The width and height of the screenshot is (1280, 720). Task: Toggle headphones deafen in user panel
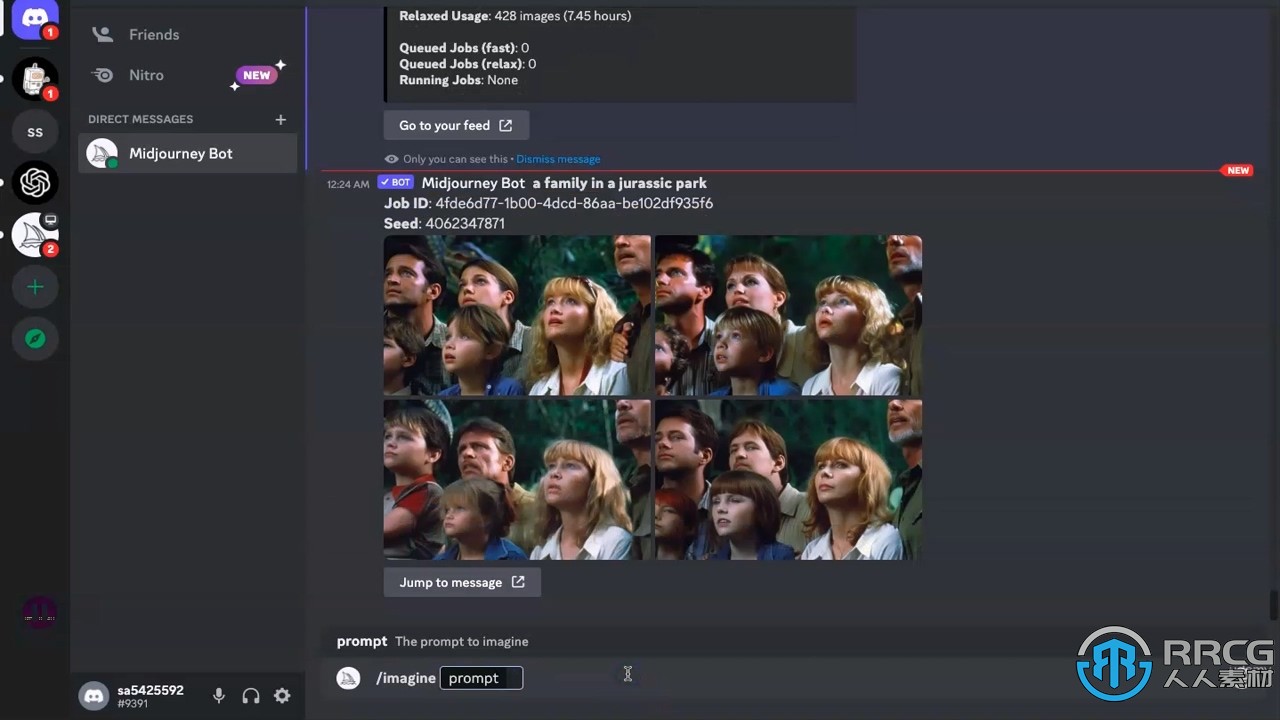click(x=251, y=696)
